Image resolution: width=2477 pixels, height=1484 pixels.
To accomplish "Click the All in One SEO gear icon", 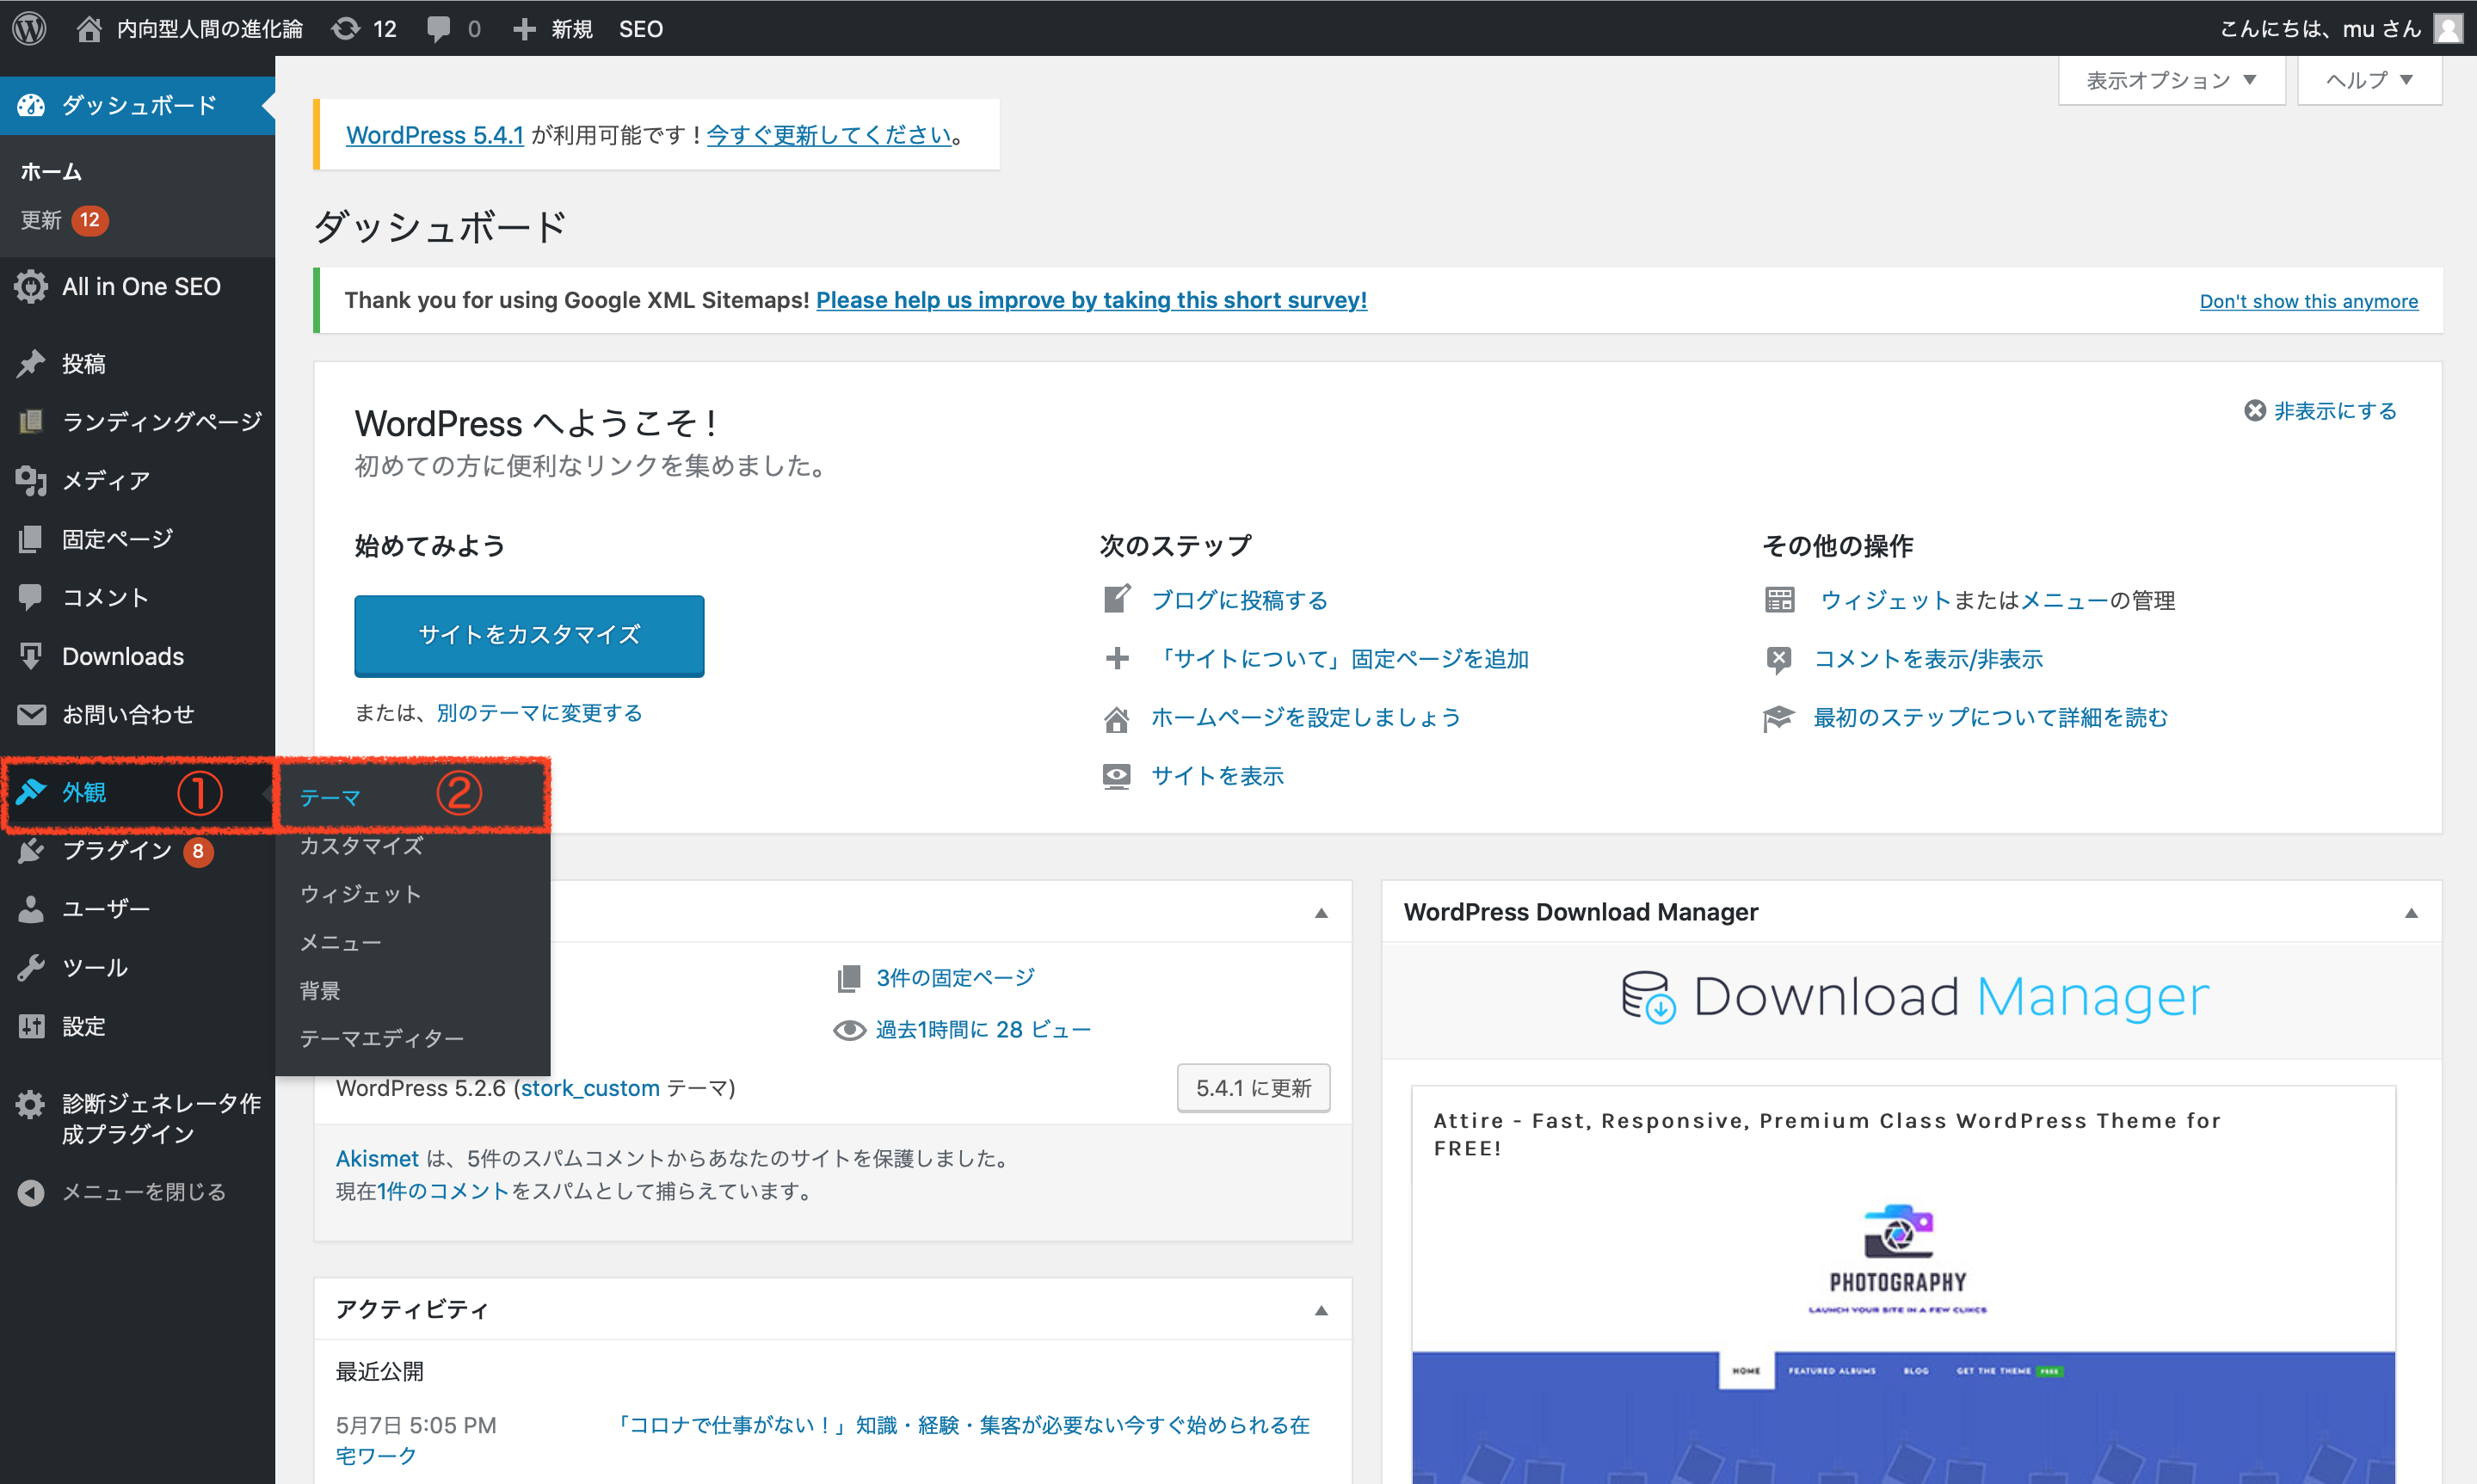I will tap(31, 287).
